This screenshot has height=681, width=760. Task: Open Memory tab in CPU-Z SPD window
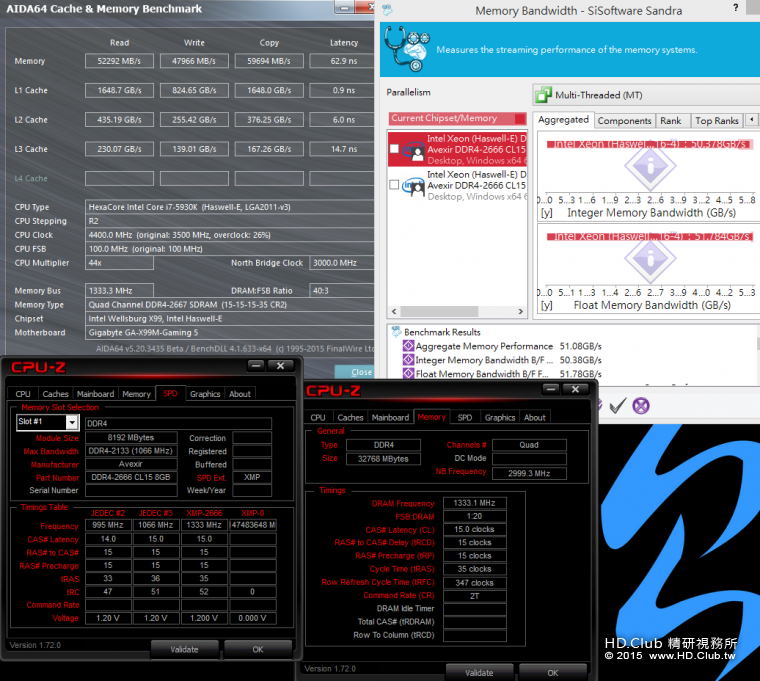tap(136, 394)
